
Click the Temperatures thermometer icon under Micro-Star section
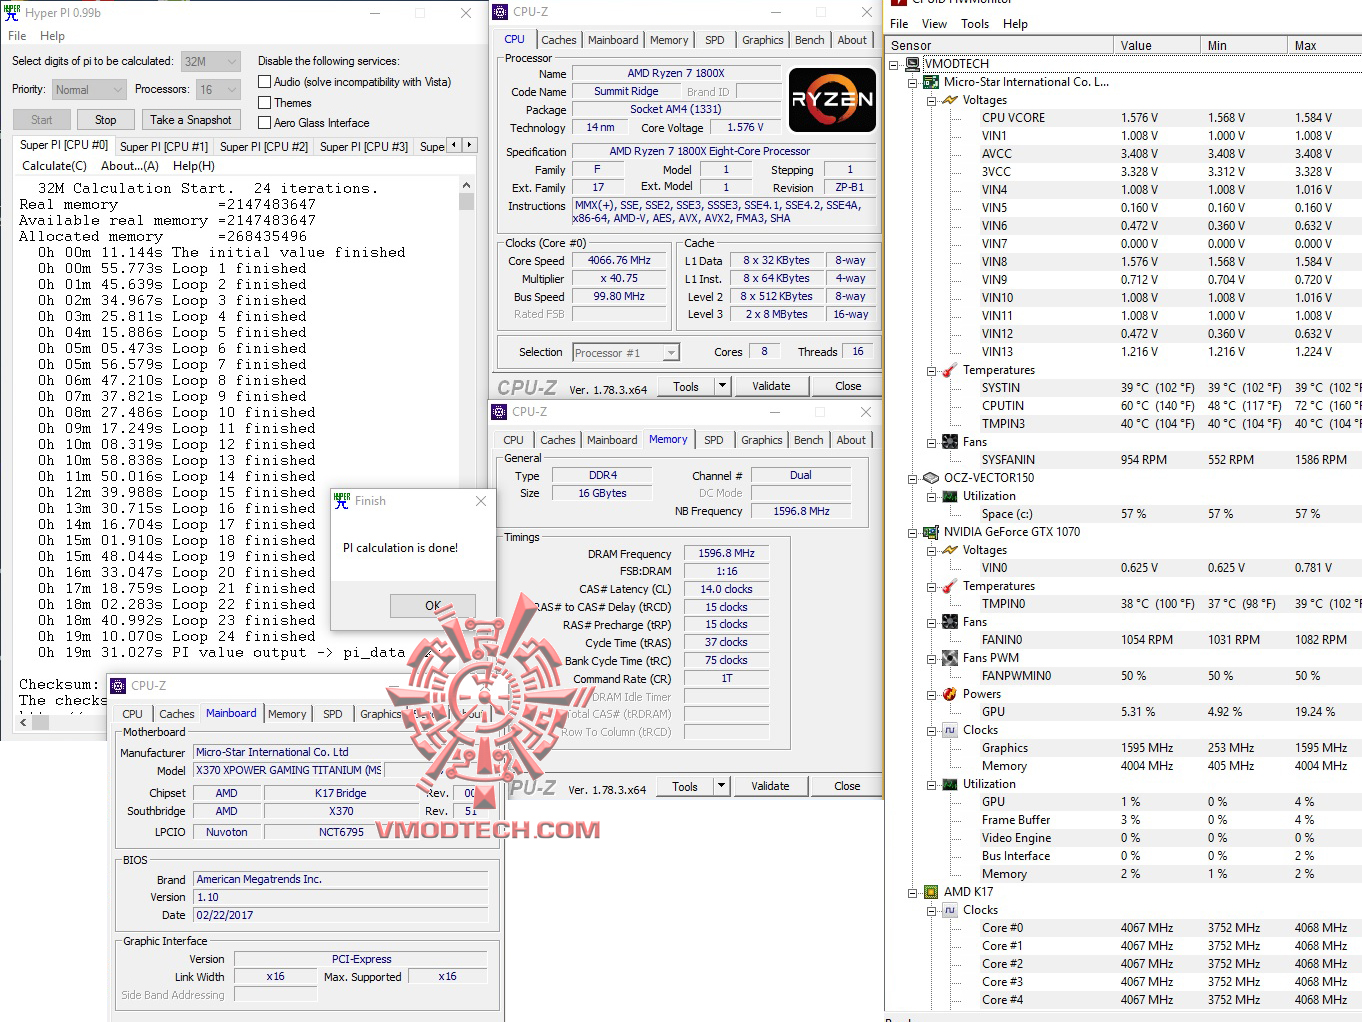[948, 369]
